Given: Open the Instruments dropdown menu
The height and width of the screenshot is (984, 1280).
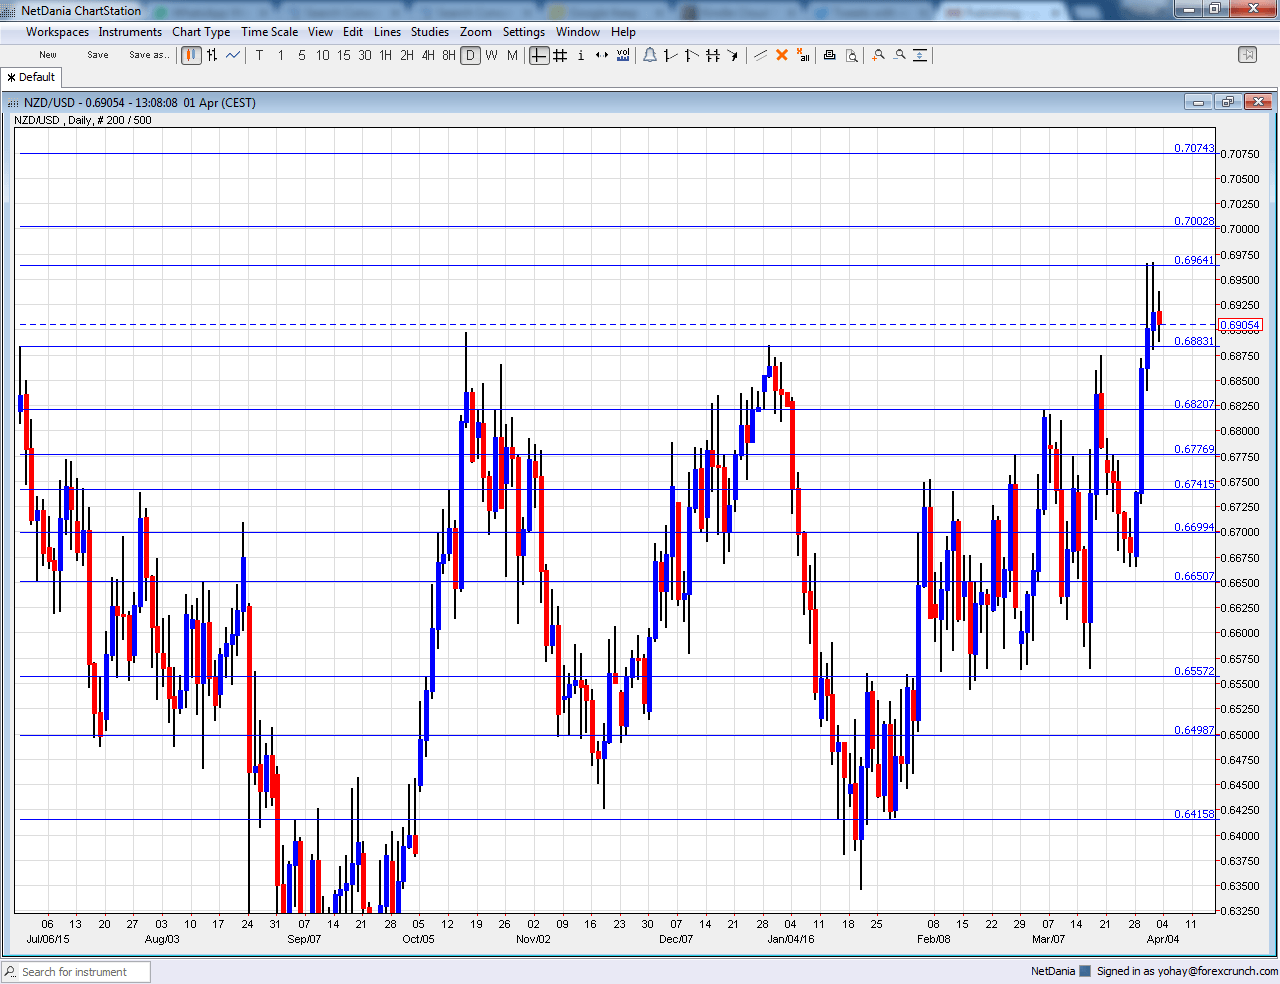Looking at the screenshot, I should [130, 31].
